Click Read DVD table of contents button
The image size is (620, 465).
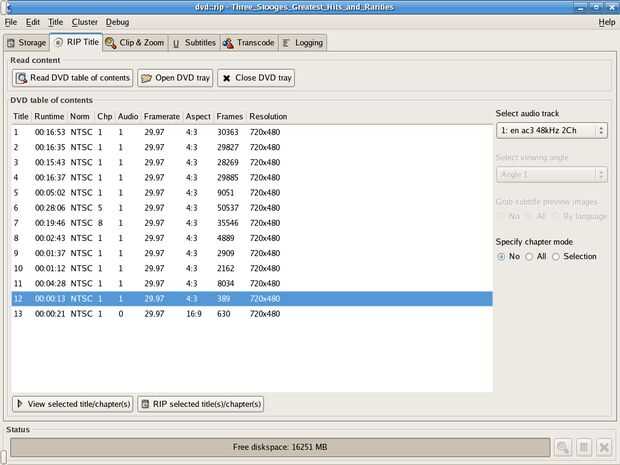[x=72, y=78]
